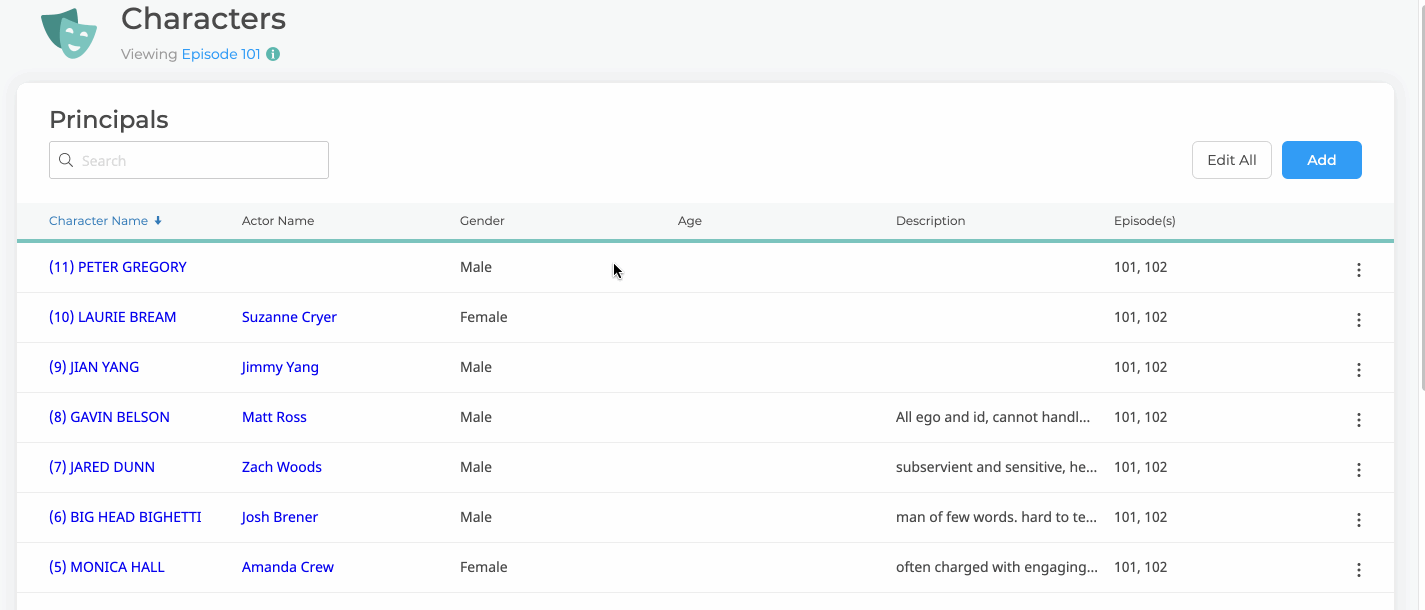Click the blue Add button
The image size is (1425, 610).
click(1322, 160)
